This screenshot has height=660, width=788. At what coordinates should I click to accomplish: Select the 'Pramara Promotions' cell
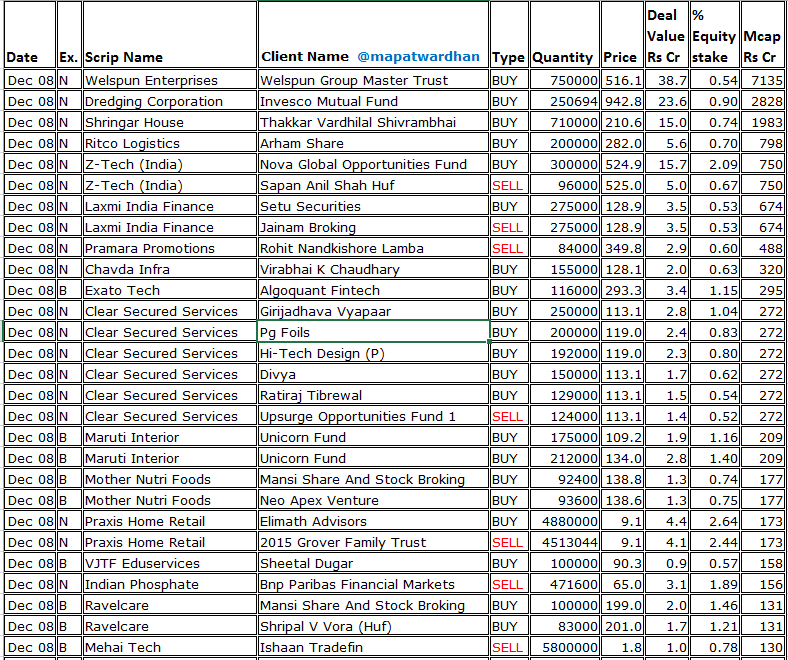coord(170,249)
